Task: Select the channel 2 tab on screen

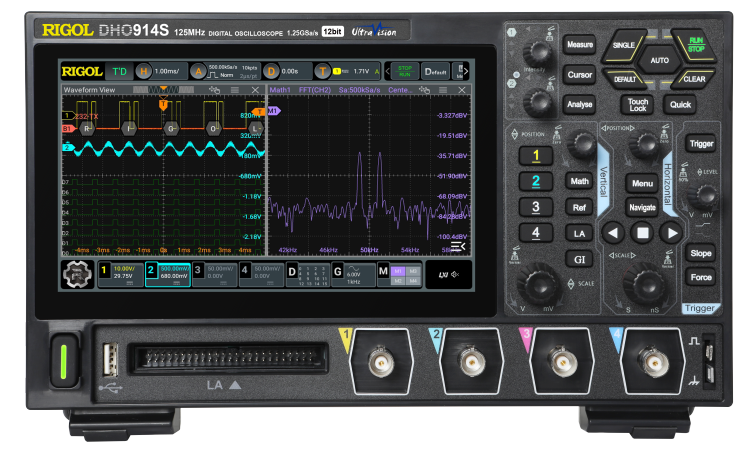Action: (x=167, y=275)
